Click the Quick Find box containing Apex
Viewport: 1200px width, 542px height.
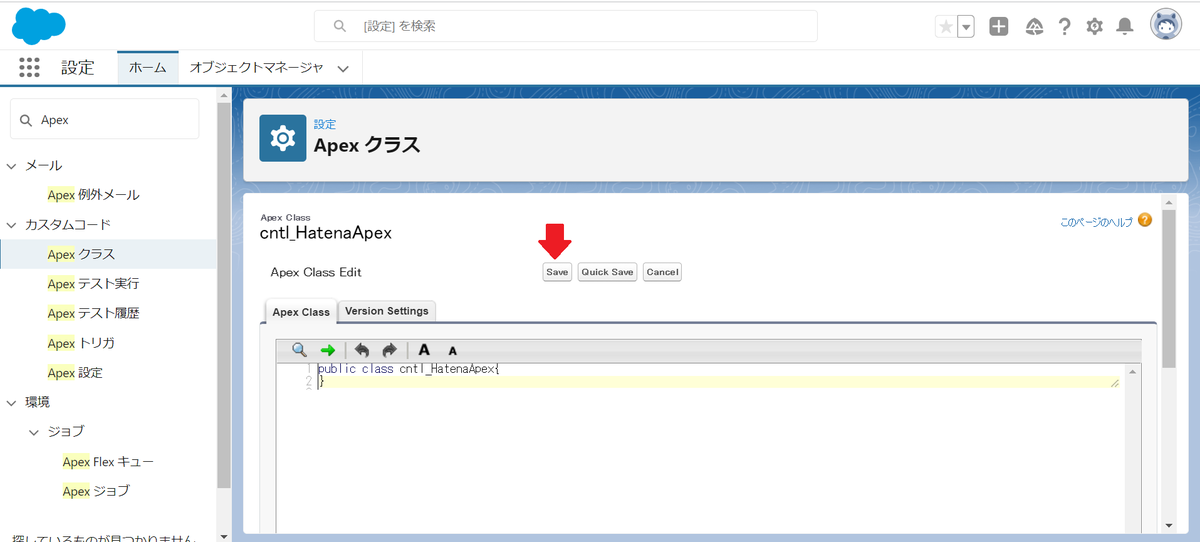(105, 119)
